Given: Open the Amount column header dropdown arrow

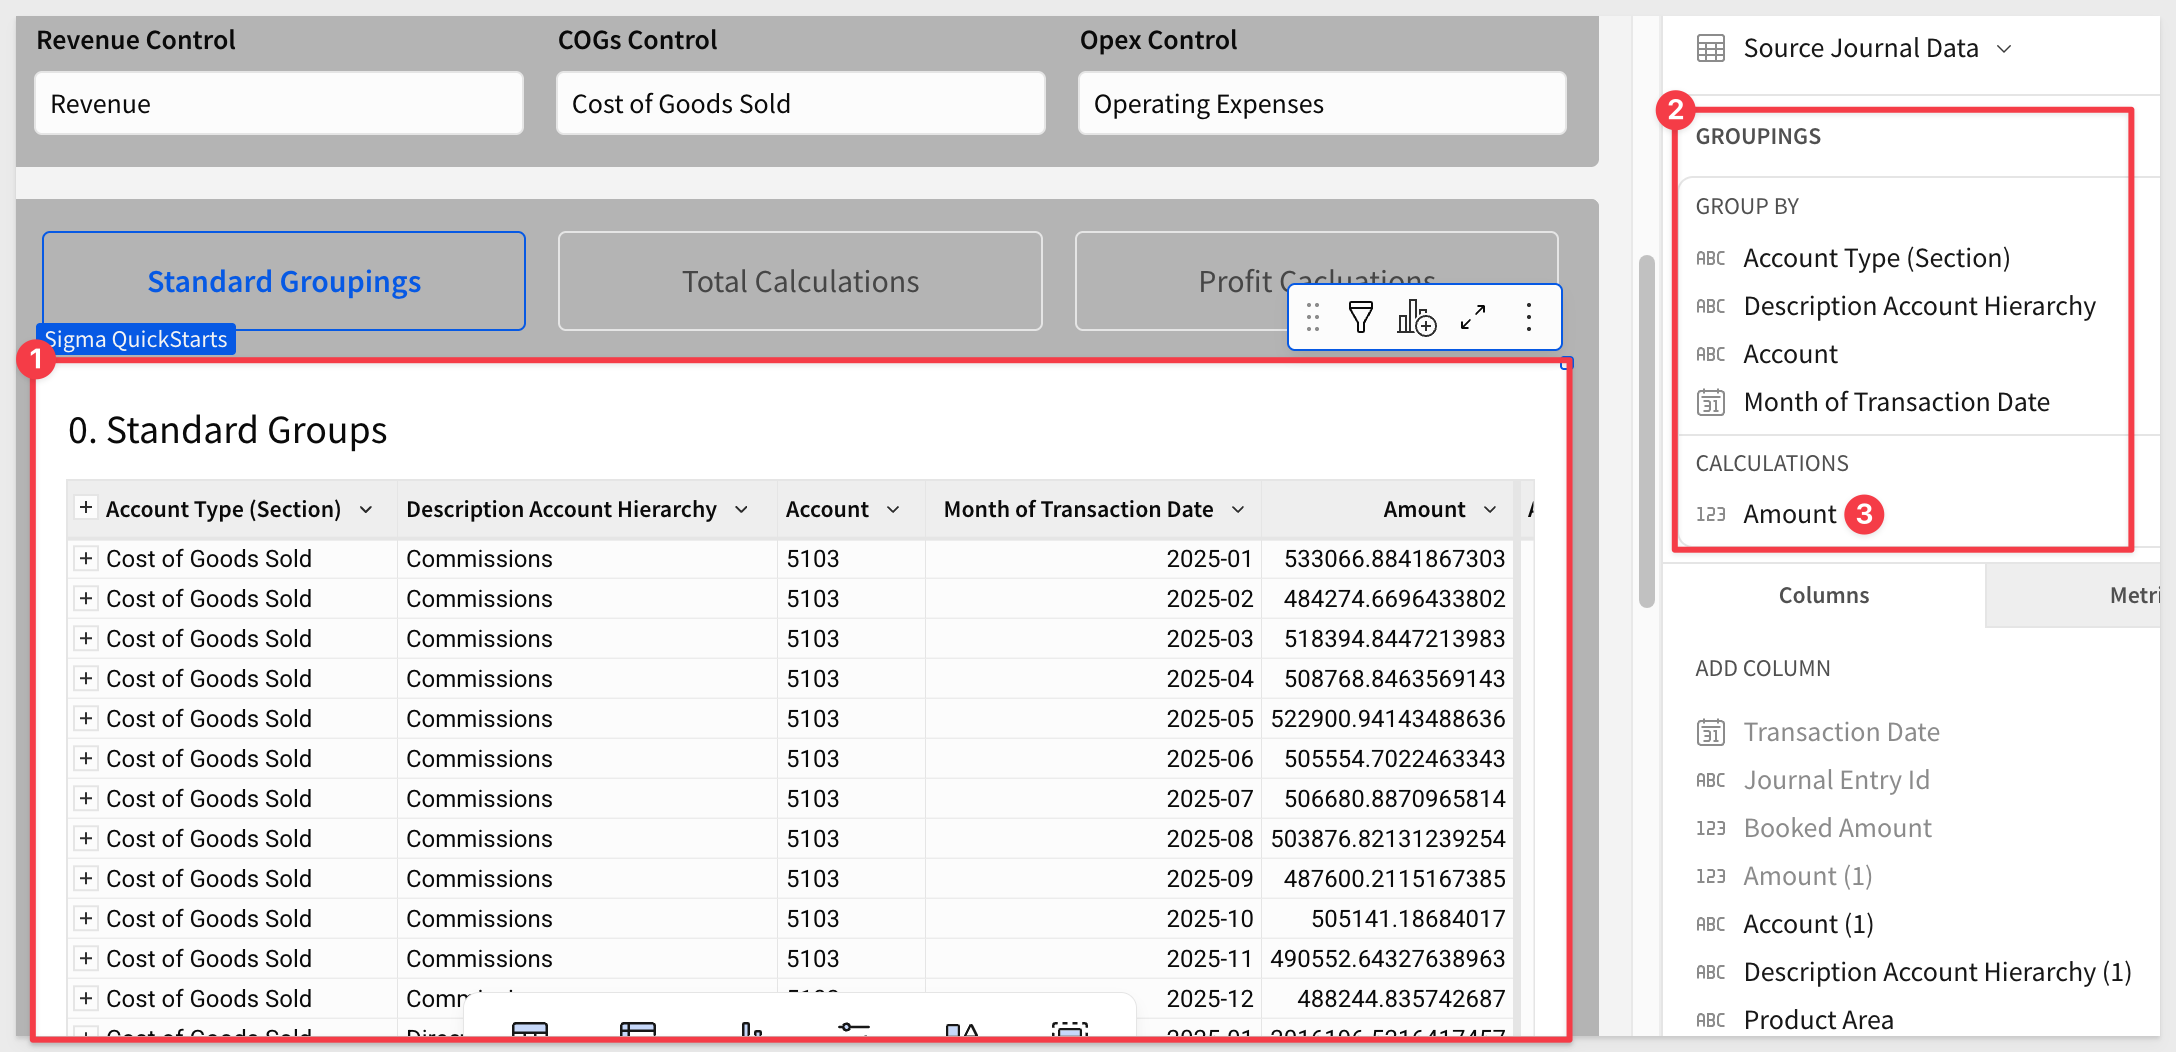Looking at the screenshot, I should 1490,510.
